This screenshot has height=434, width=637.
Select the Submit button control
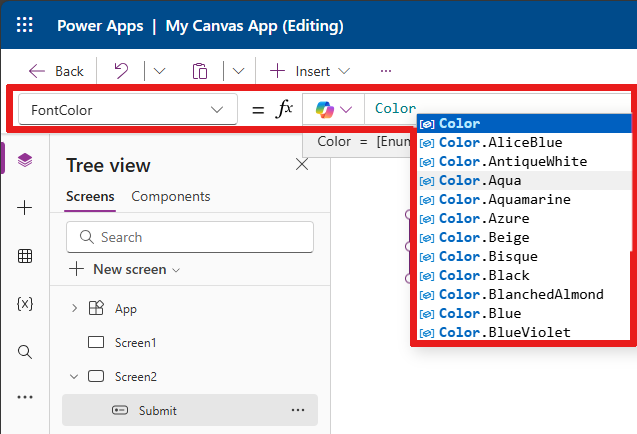(x=190, y=410)
